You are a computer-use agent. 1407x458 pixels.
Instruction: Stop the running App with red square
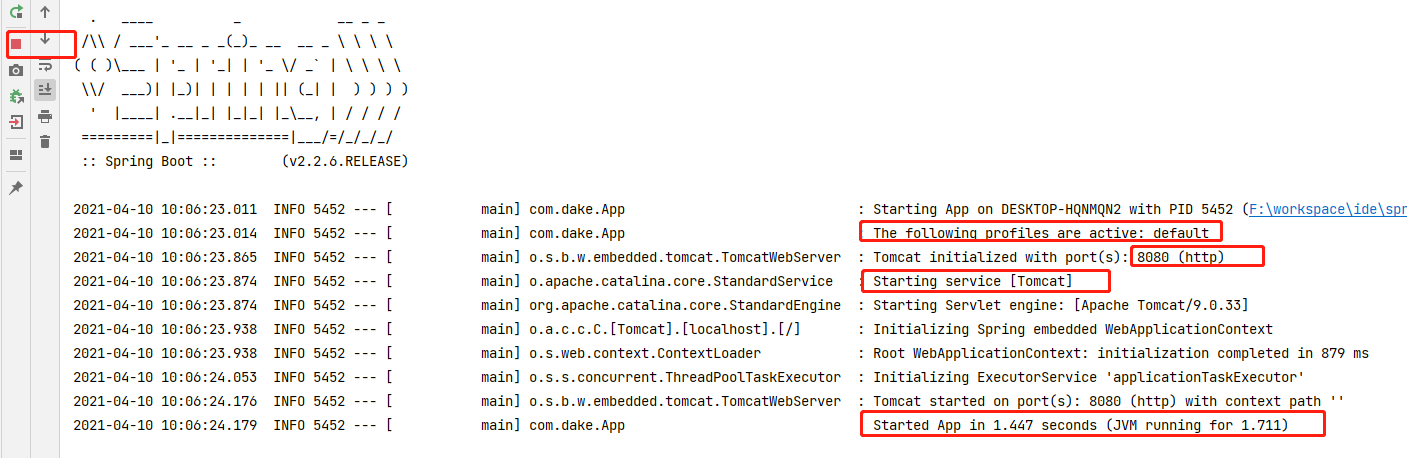[16, 44]
